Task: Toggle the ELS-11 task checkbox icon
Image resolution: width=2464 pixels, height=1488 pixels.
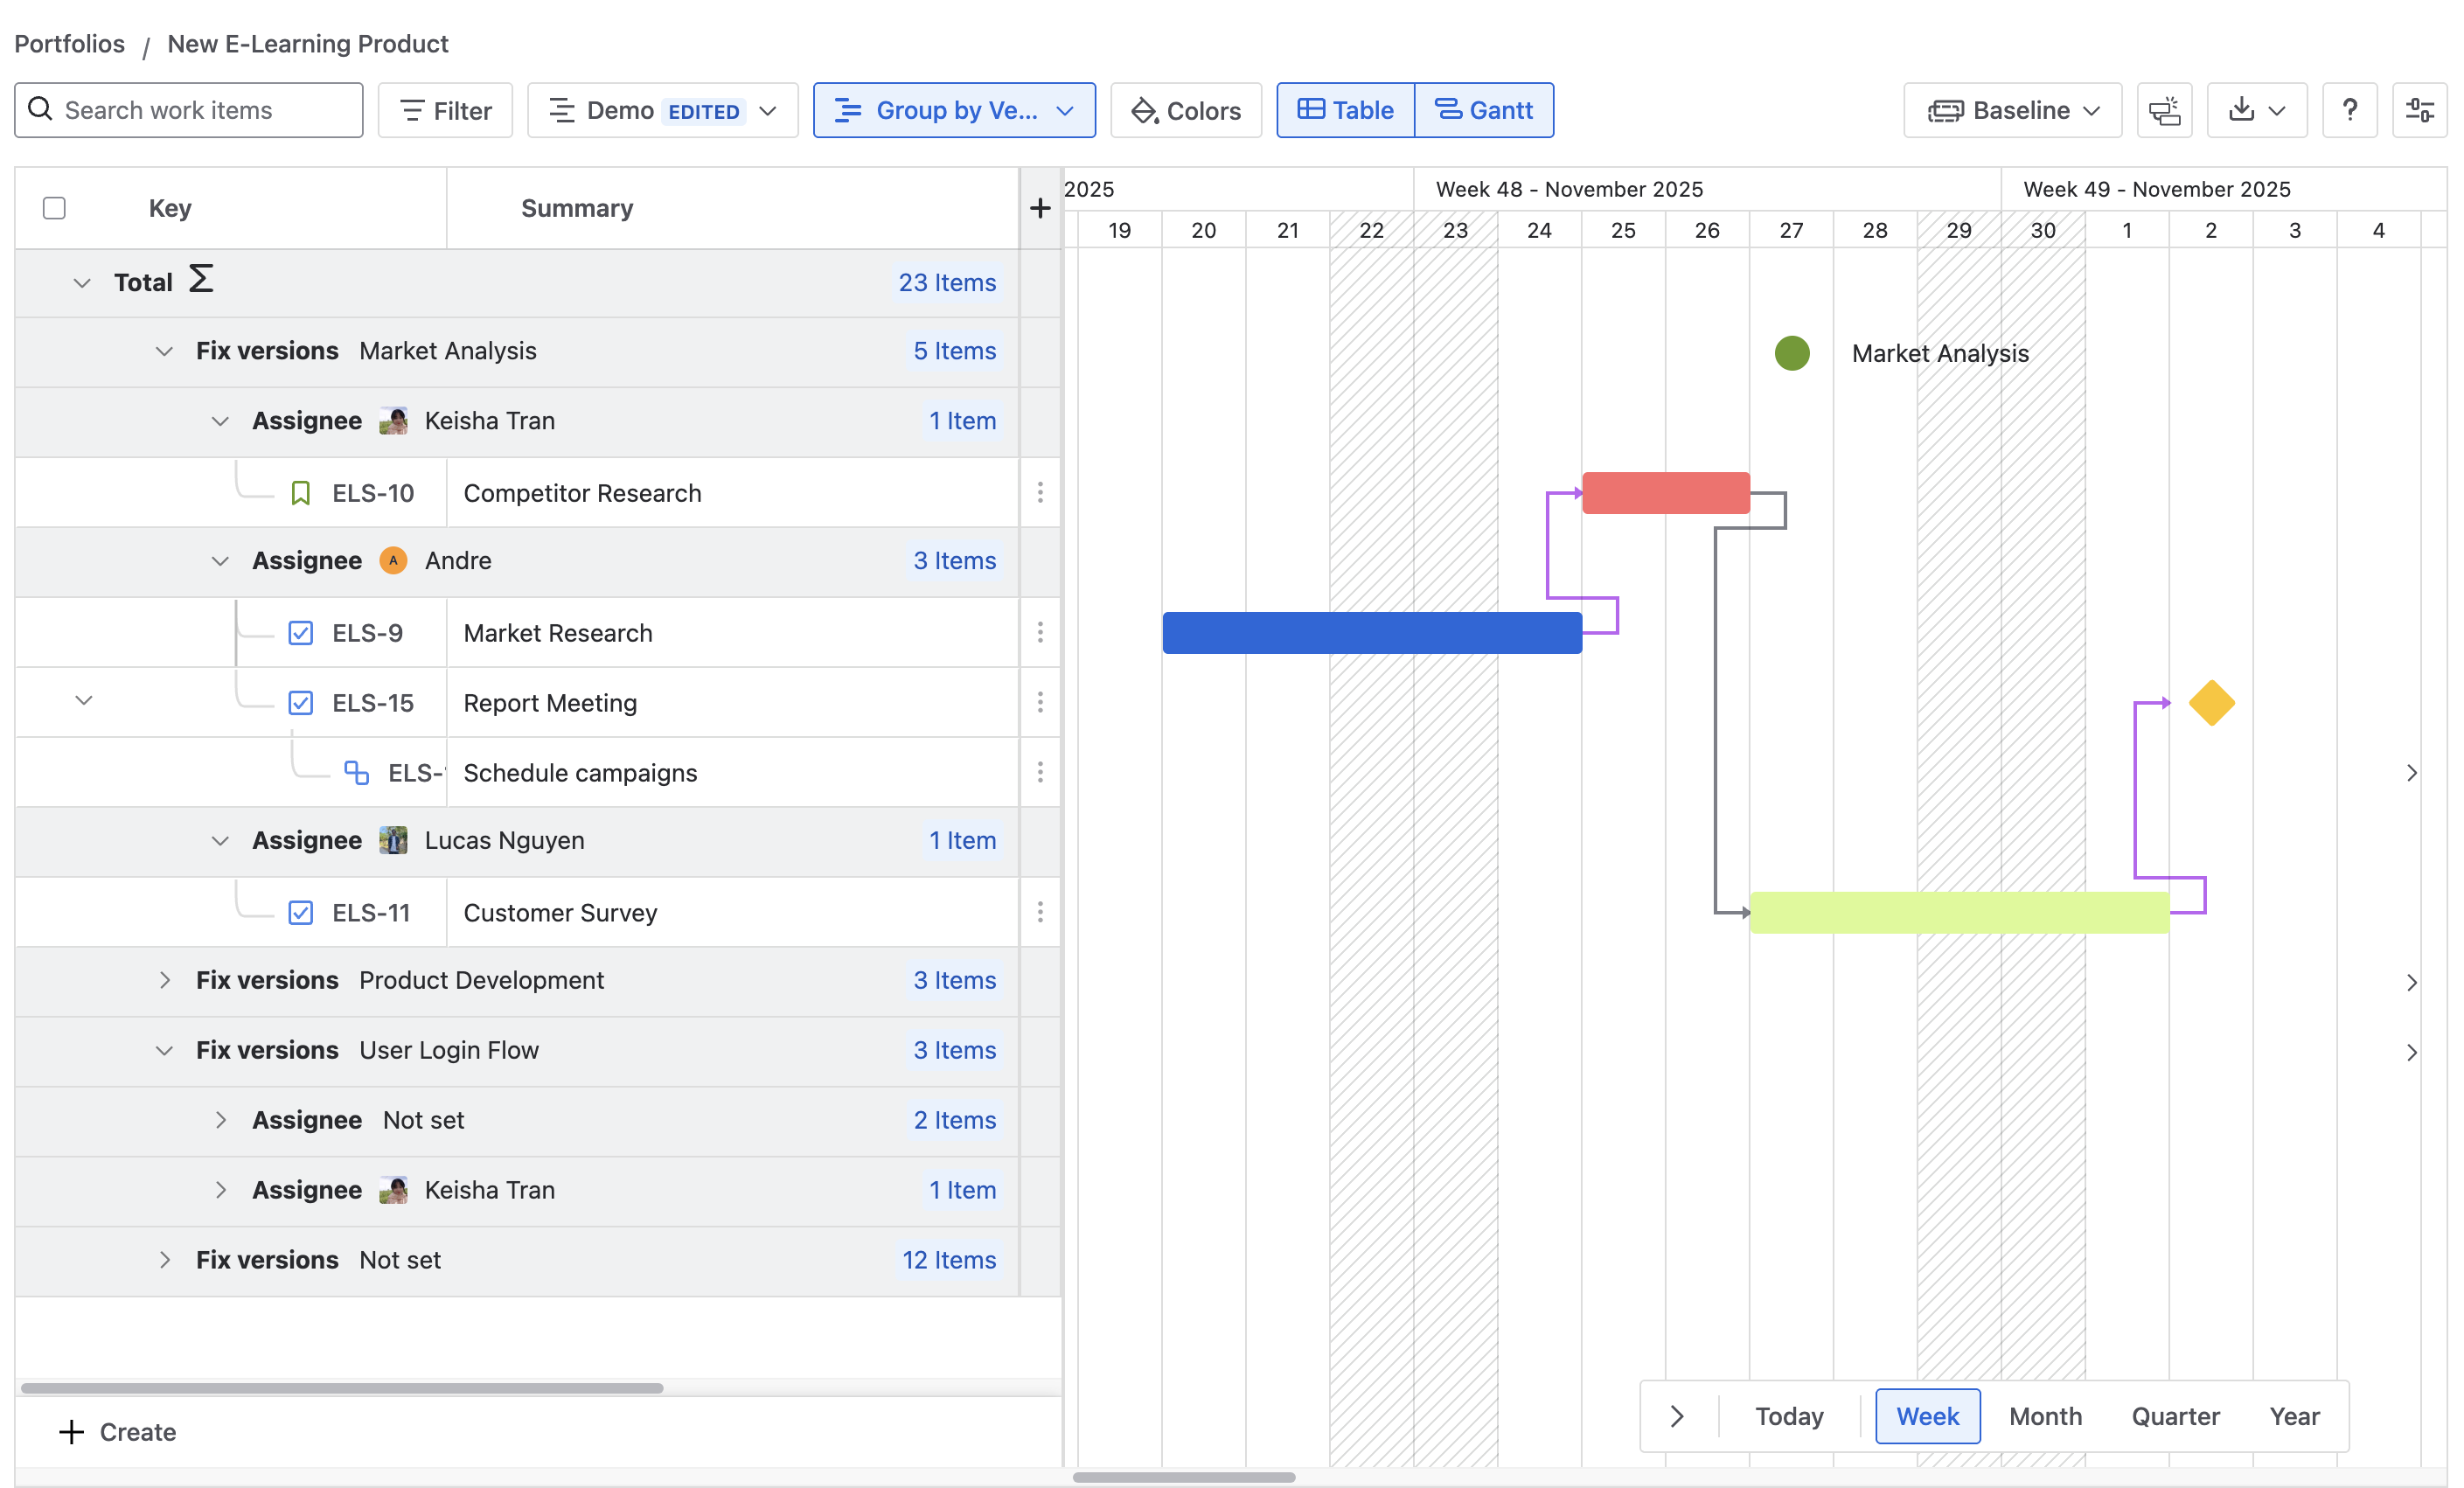Action: pyautogui.click(x=300, y=913)
